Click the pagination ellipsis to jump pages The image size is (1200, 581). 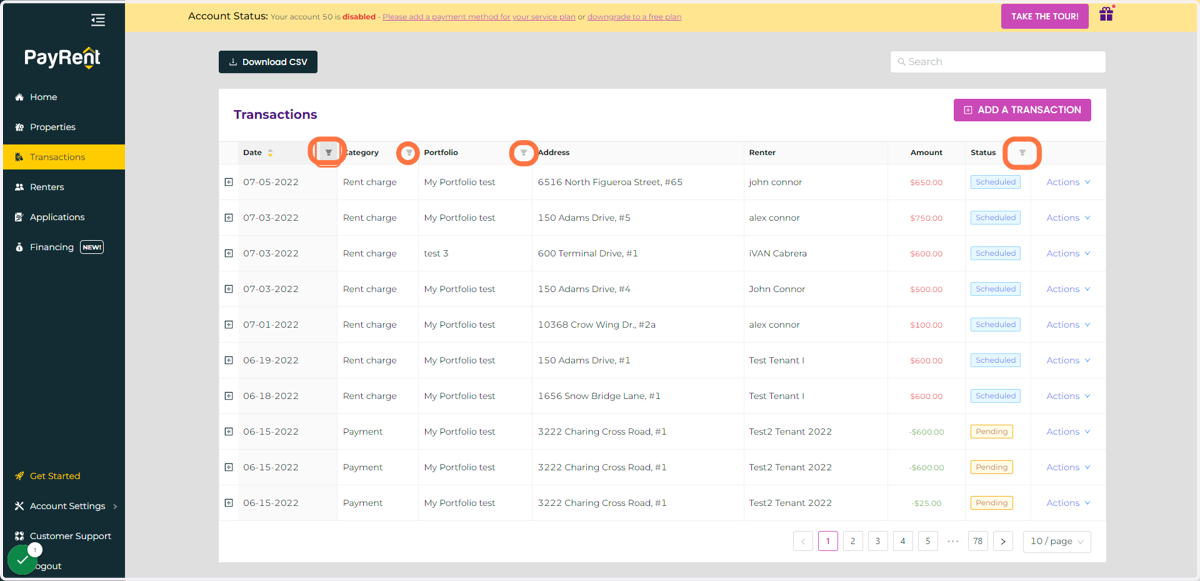[953, 541]
